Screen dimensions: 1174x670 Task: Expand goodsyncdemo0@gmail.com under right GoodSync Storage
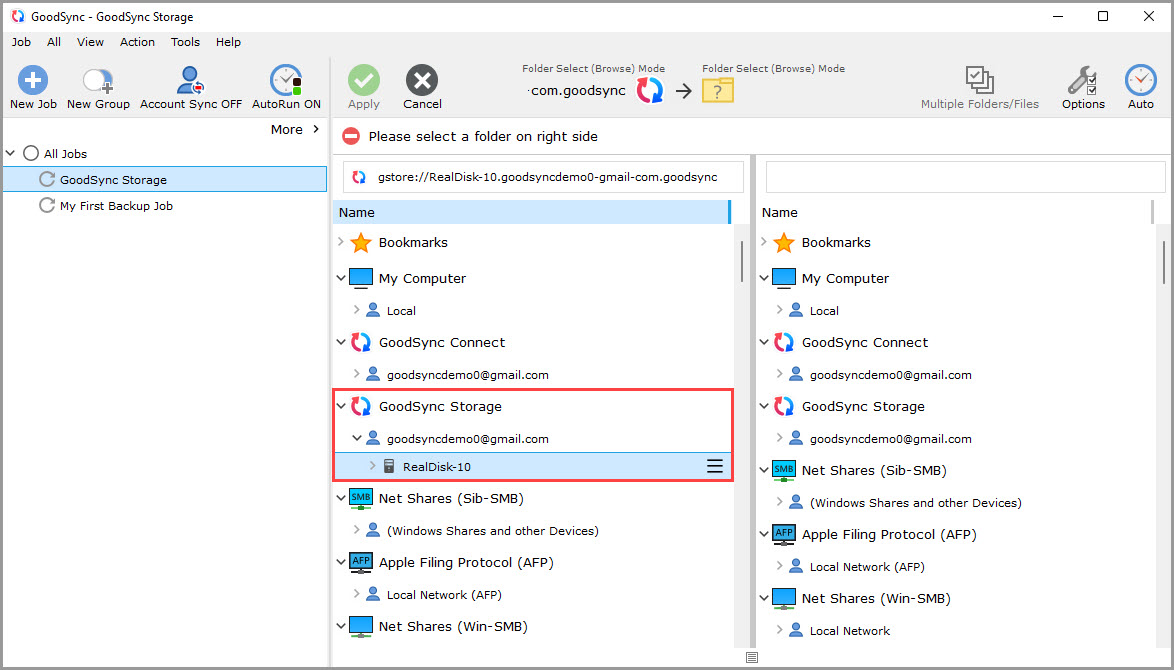[x=779, y=437]
